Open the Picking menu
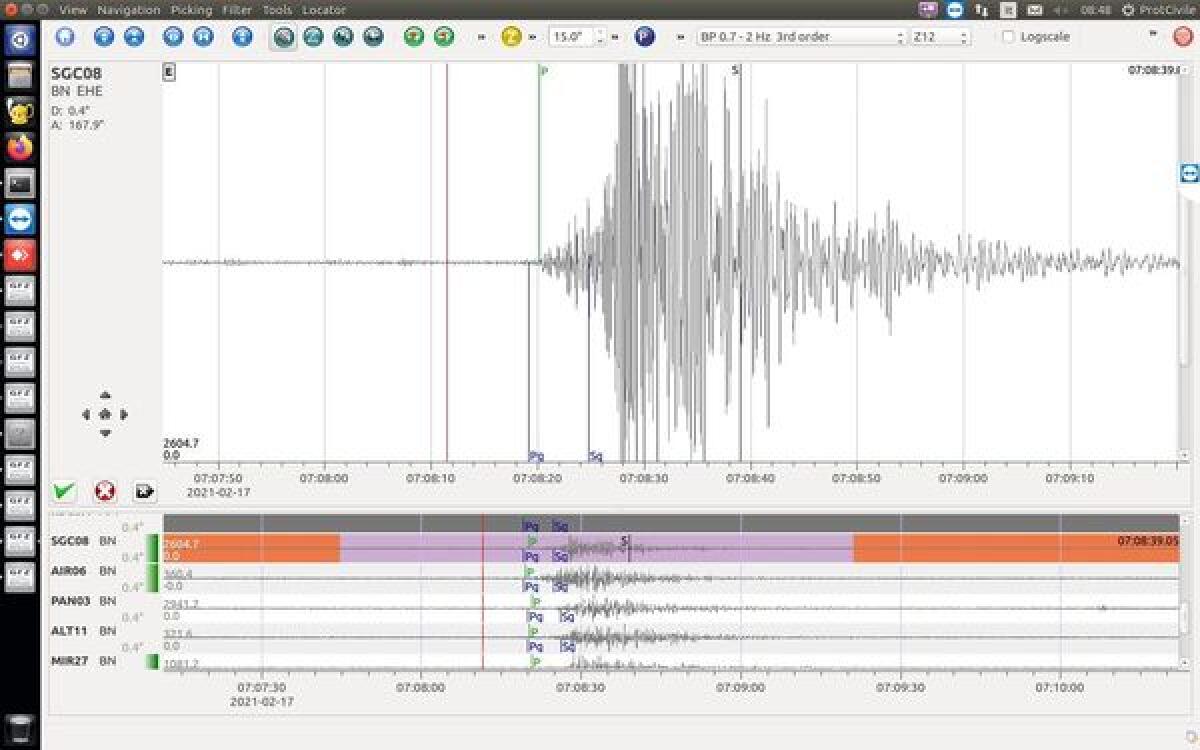1200x750 pixels. [191, 10]
